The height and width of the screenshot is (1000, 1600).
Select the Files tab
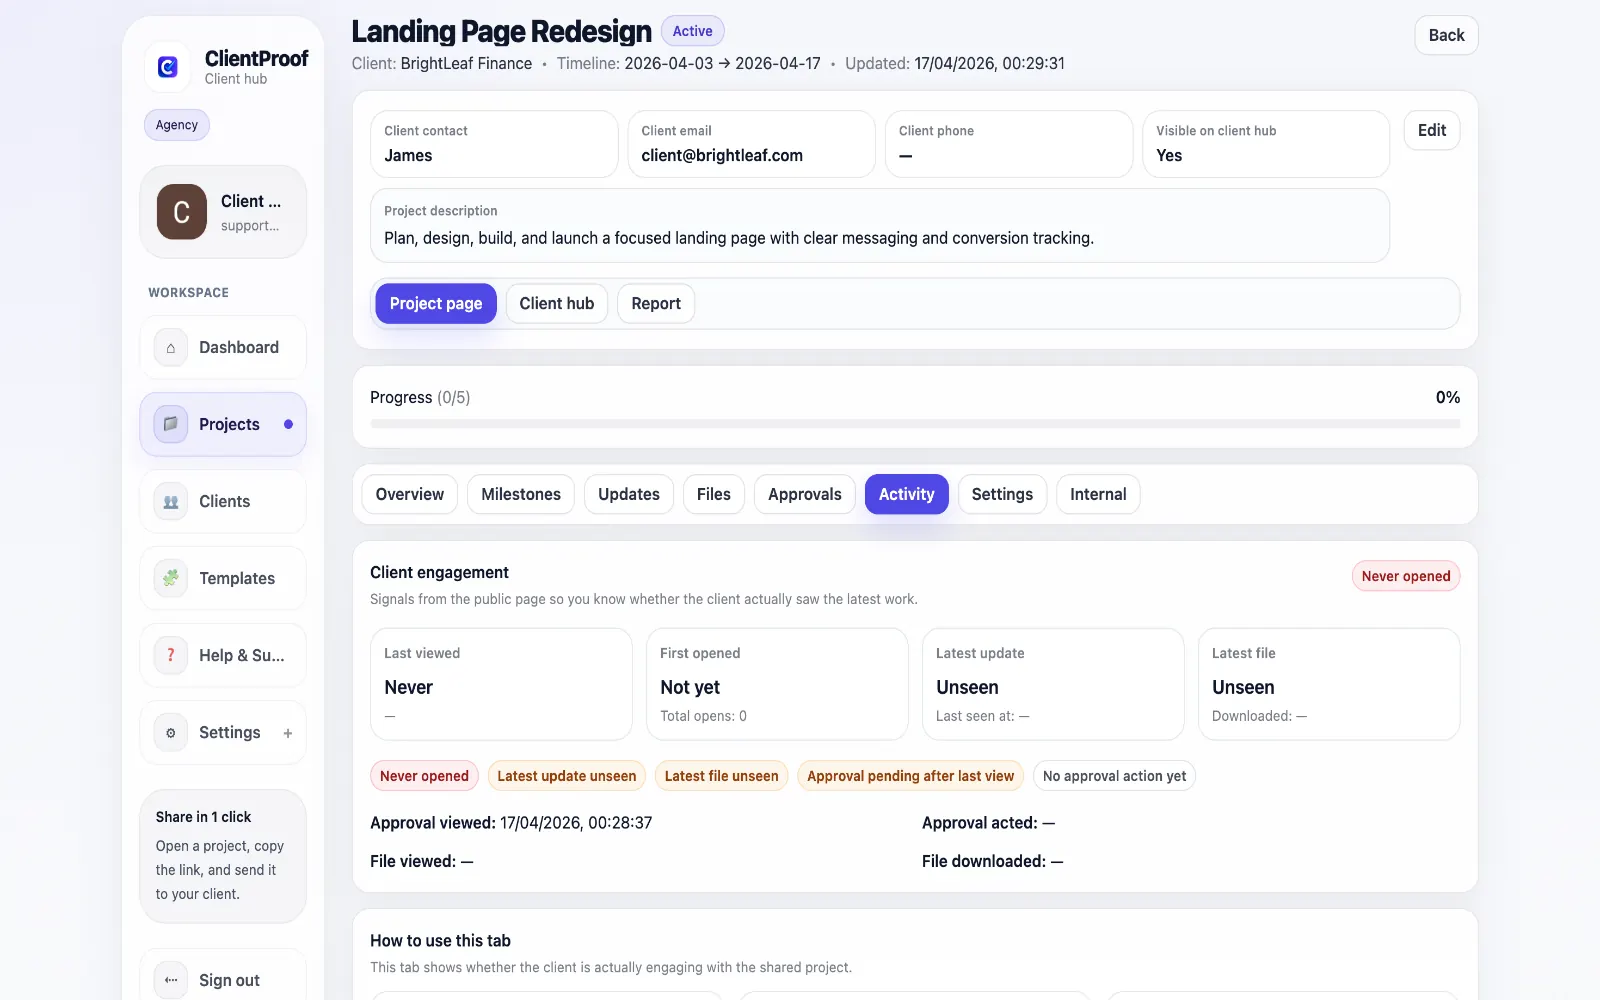714,494
